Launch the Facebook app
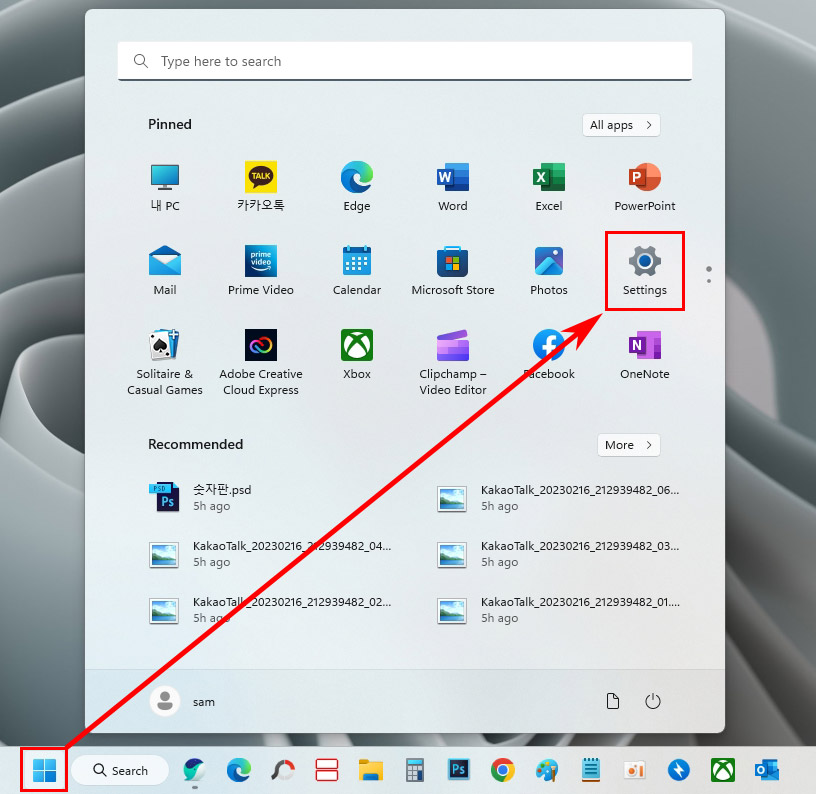Screen dimensions: 816x794 (549, 355)
